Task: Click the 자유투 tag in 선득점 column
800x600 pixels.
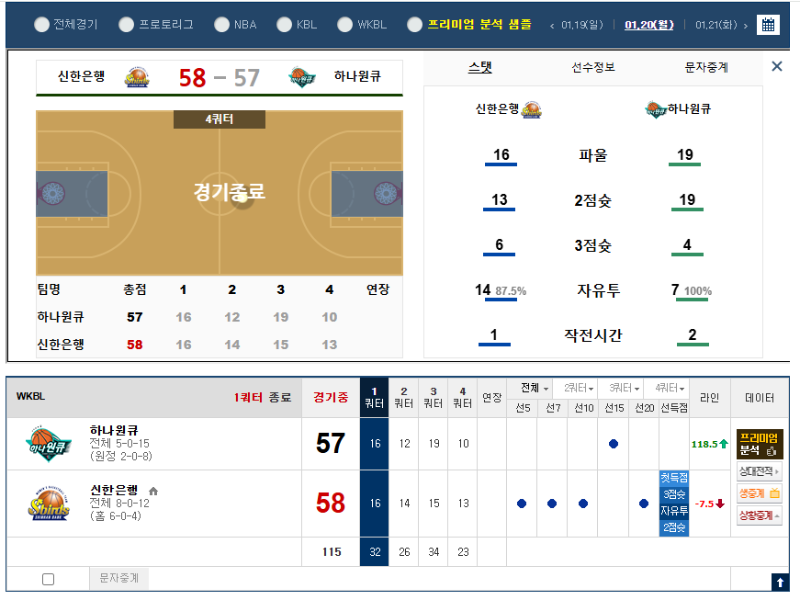Action: coord(674,511)
